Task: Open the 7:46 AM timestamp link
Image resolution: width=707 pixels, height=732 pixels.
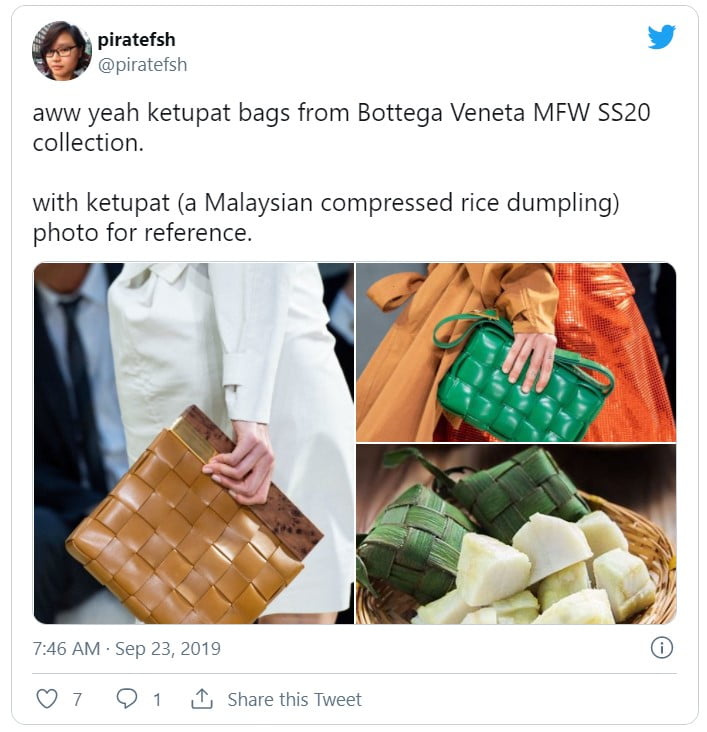Action: pyautogui.click(x=66, y=648)
